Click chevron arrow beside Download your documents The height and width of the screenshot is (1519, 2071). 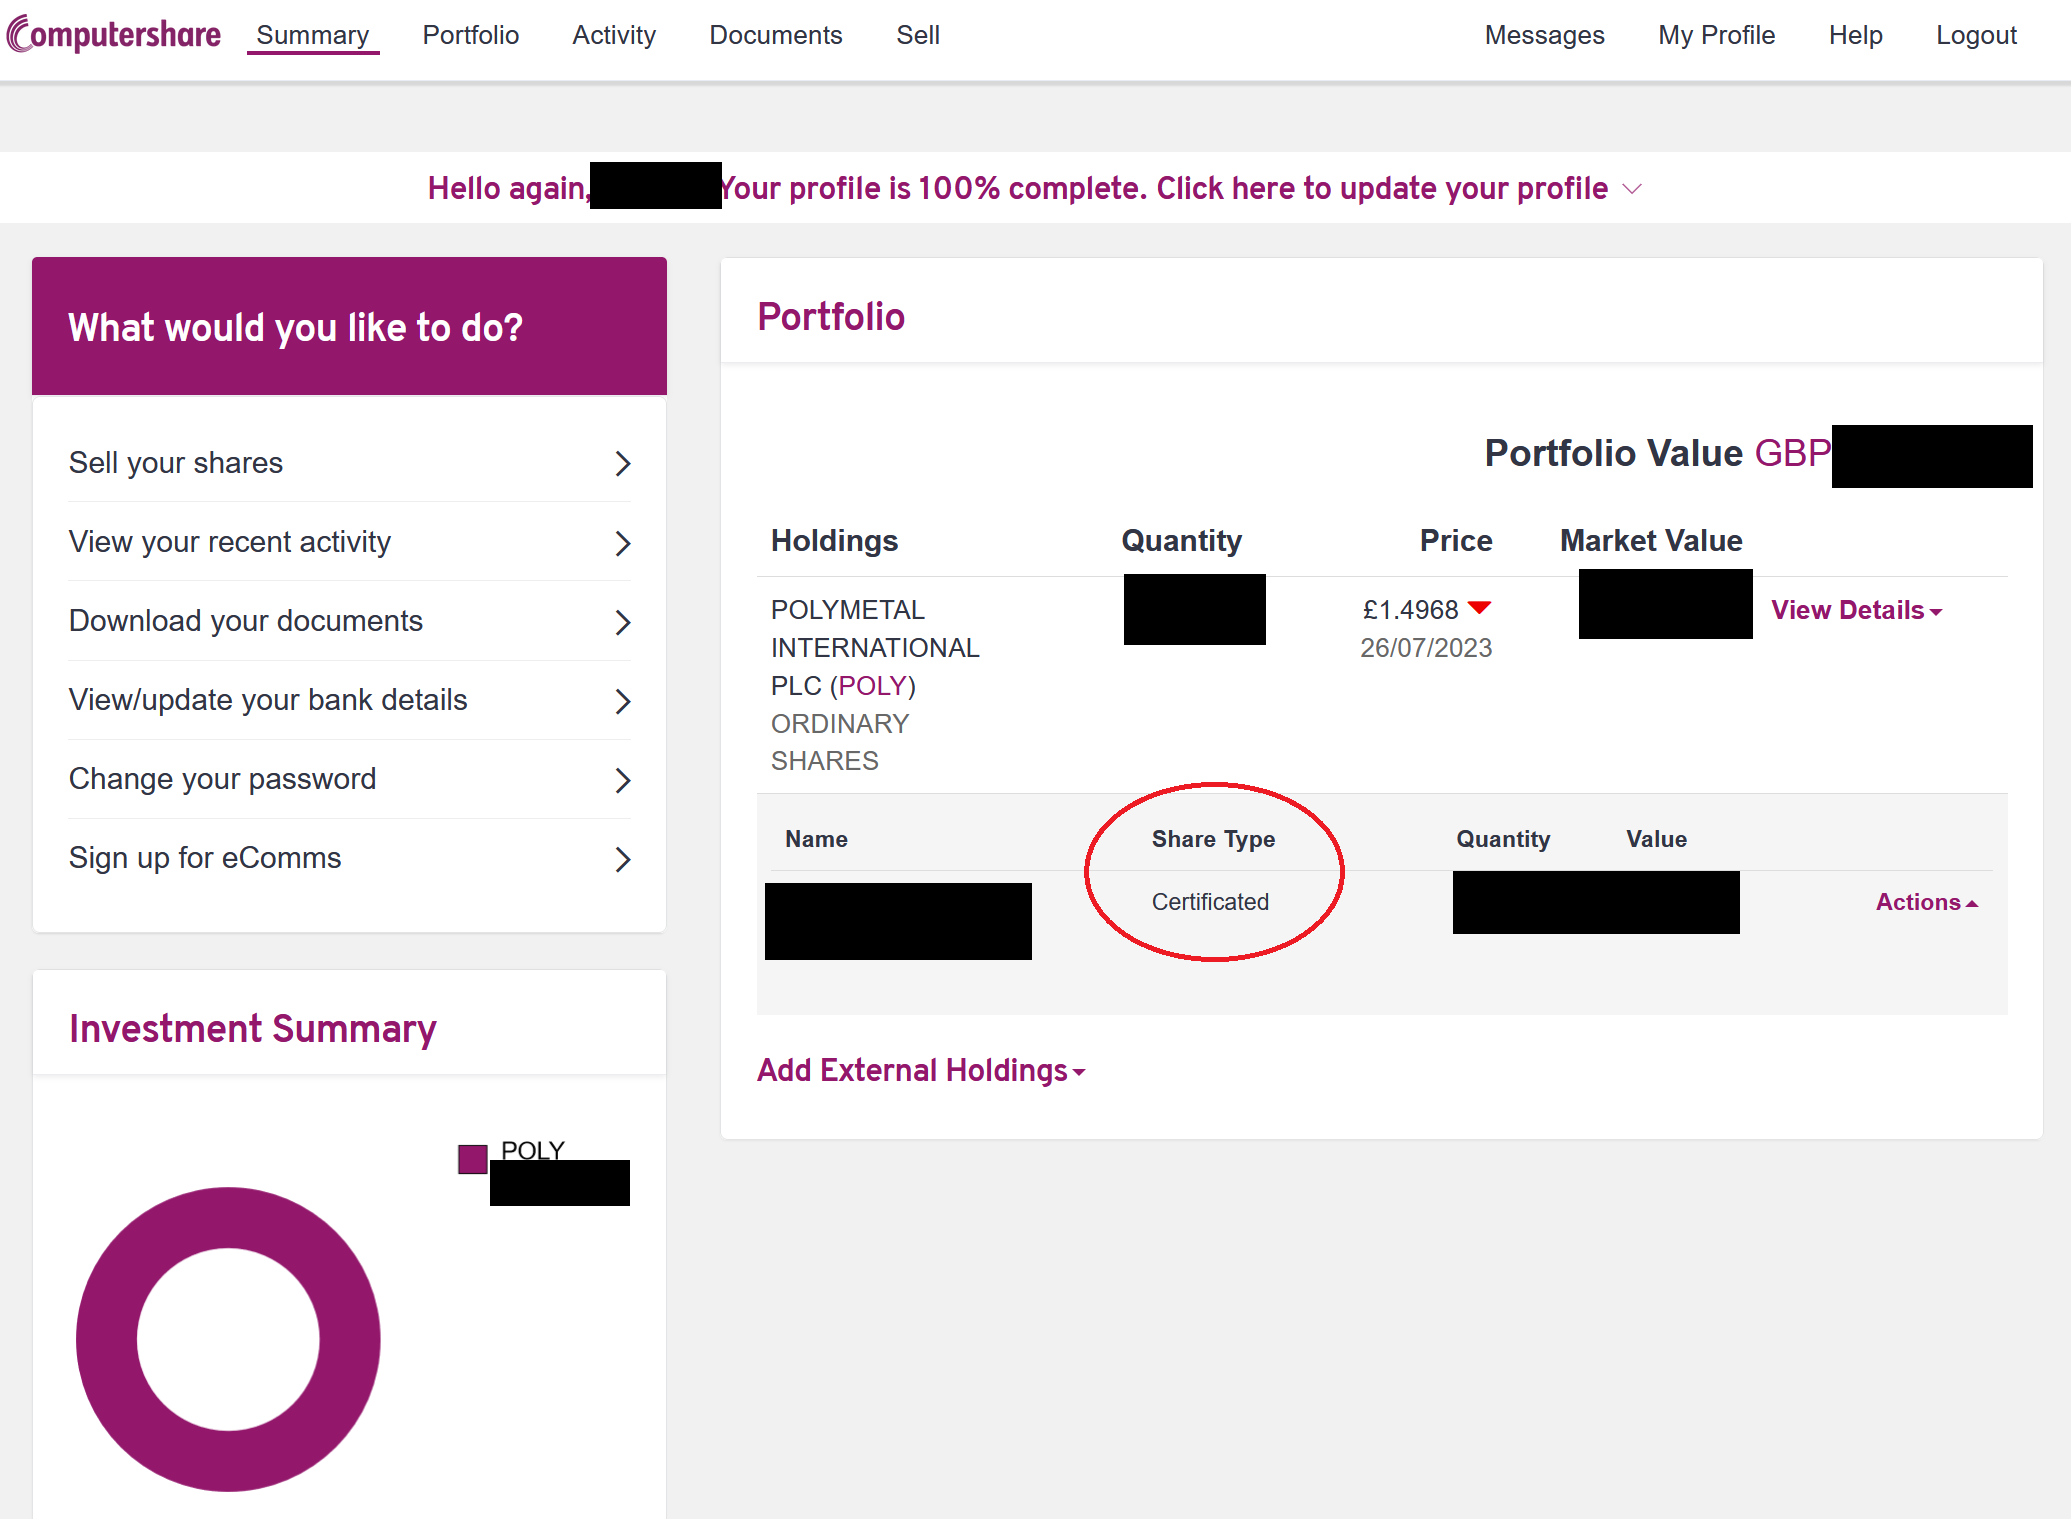(x=622, y=622)
